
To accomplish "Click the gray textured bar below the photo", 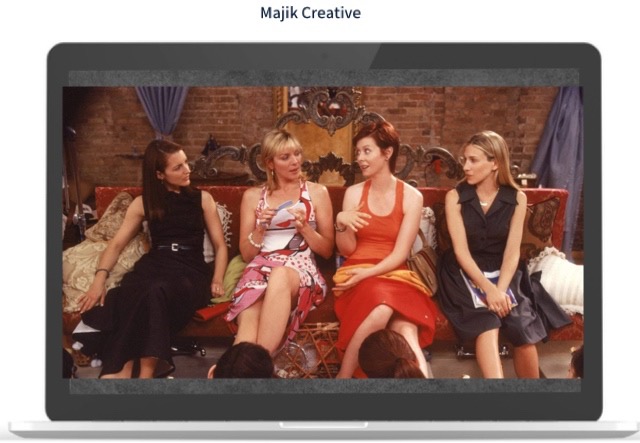I will (x=322, y=386).
